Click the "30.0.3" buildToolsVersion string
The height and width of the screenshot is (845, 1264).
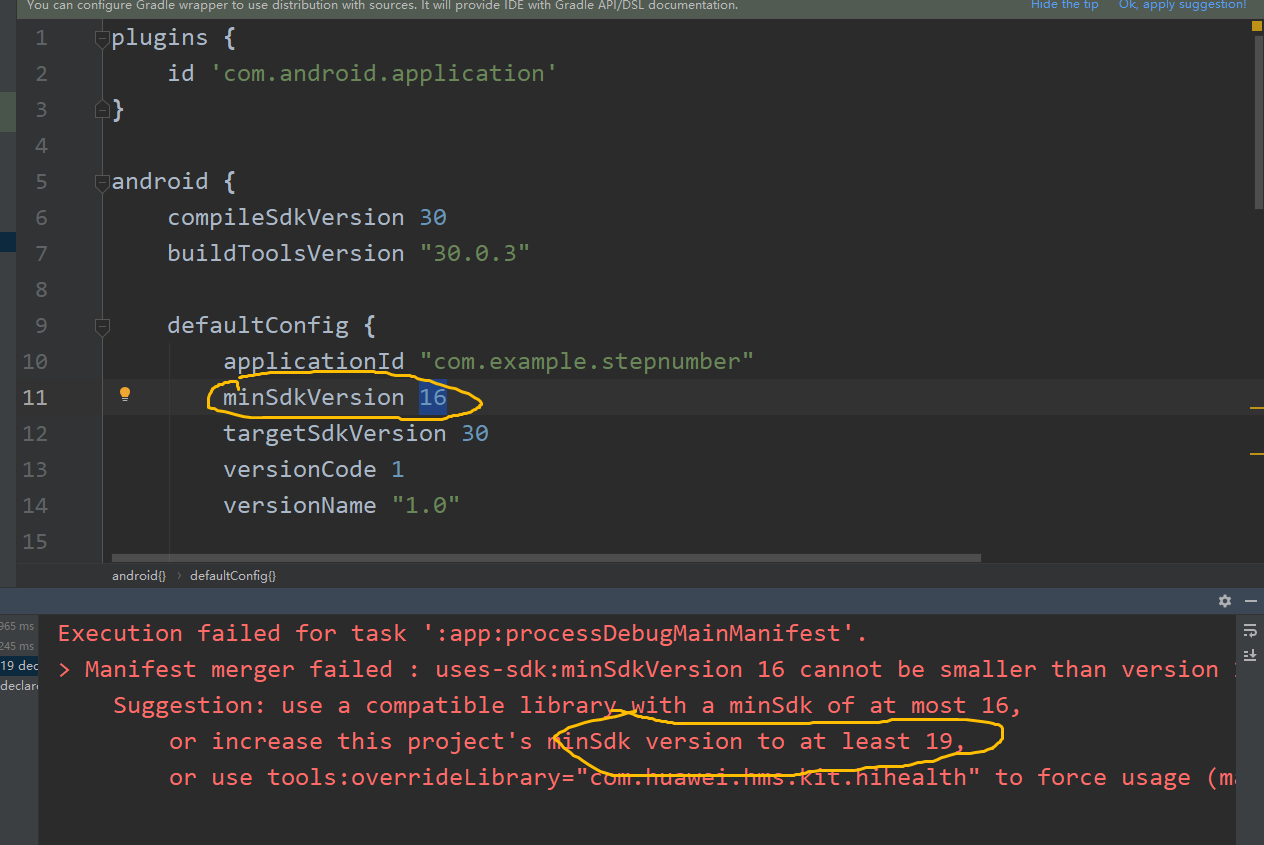click(x=475, y=253)
